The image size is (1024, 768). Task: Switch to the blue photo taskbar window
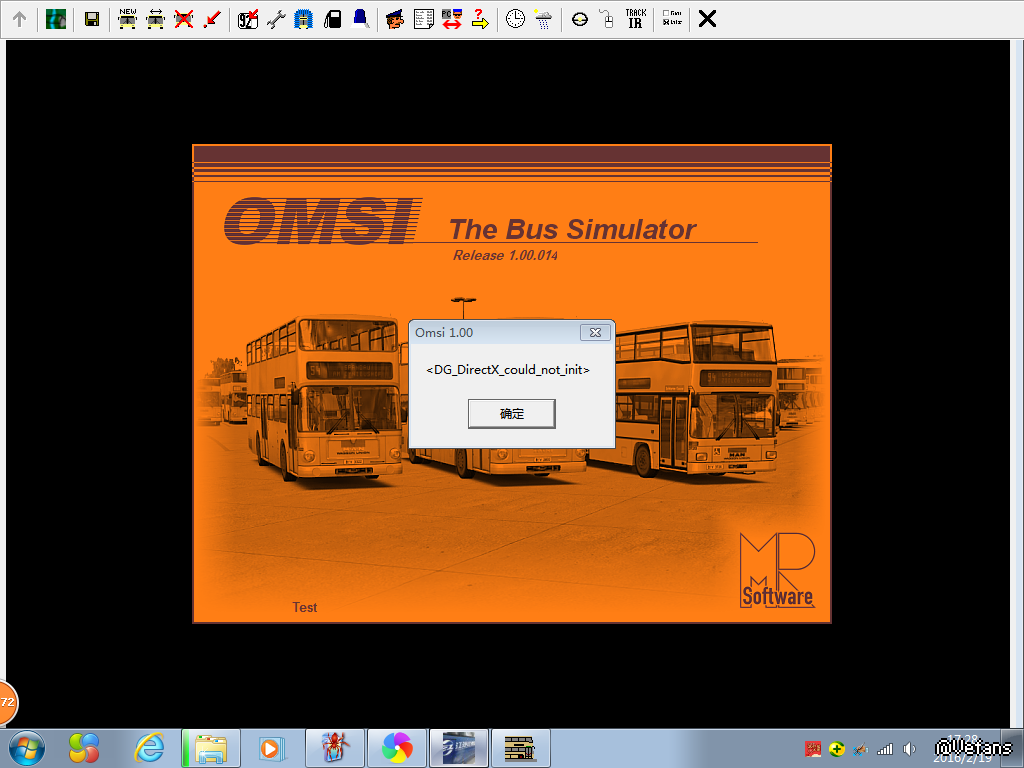pos(459,748)
